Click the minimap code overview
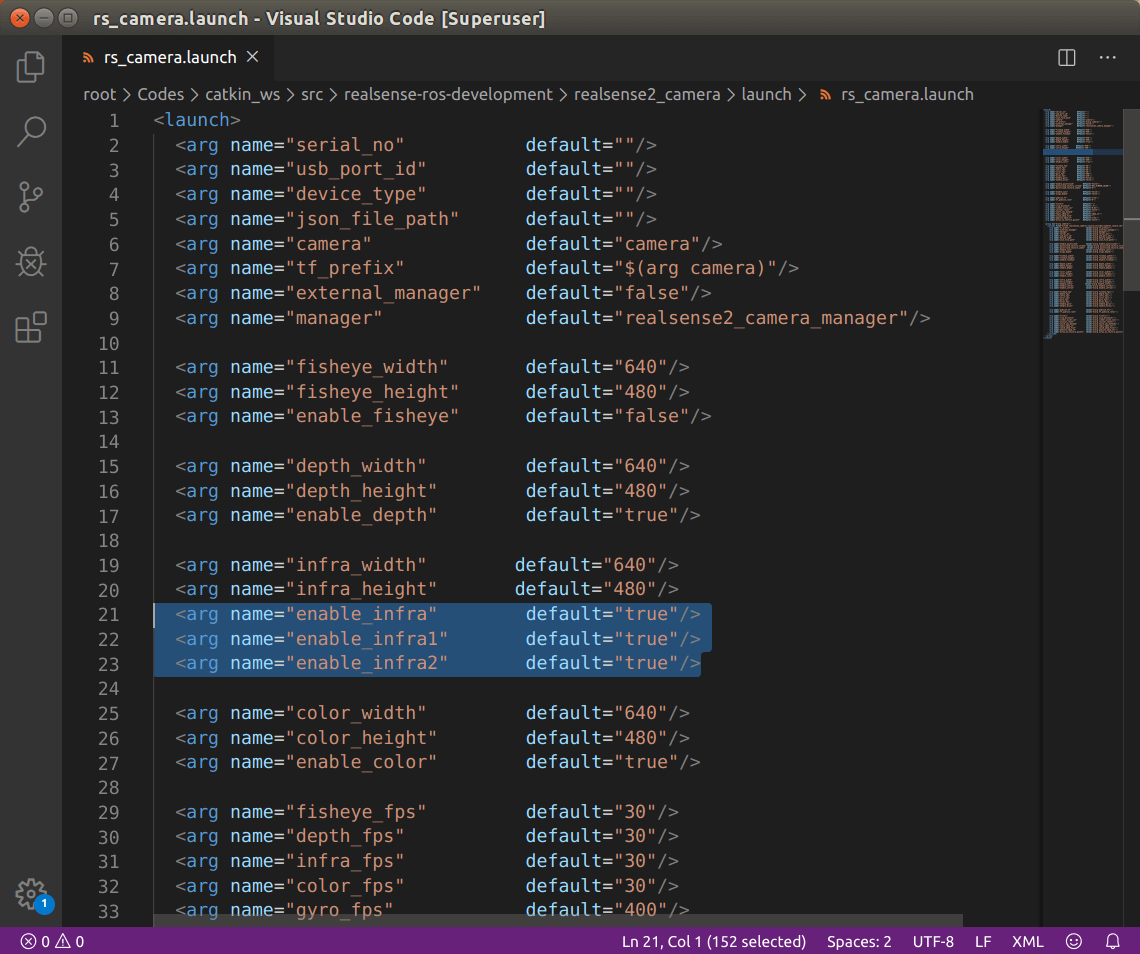Viewport: 1140px width, 954px height. [x=1083, y=224]
